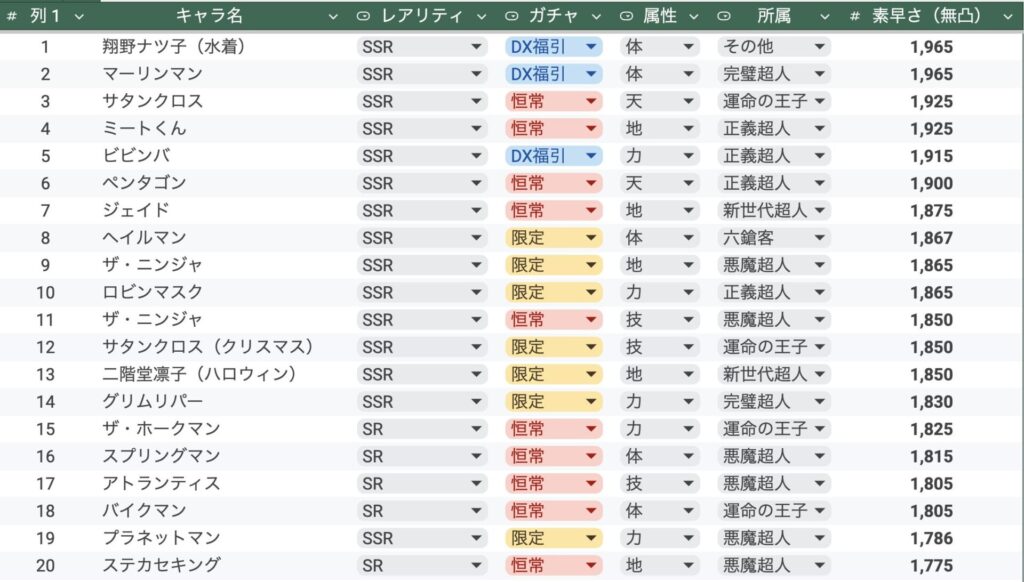
Task: Open the 恒常 gacha chip for ジェイド
Action: pos(554,210)
